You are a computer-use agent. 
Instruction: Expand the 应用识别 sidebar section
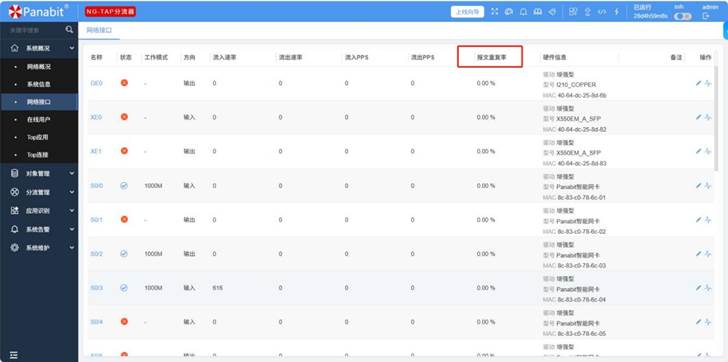coord(39,211)
